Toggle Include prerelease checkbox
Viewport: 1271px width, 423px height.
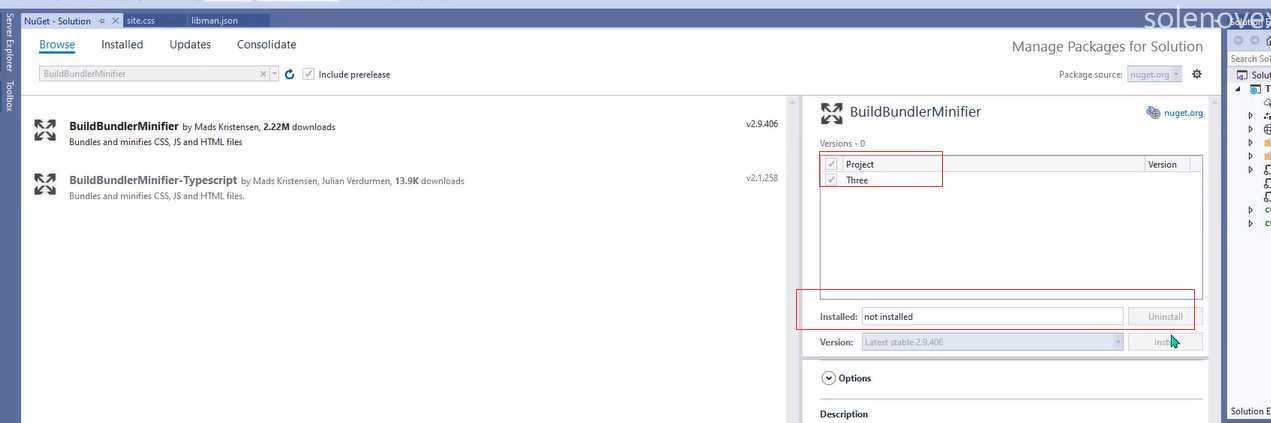pos(309,74)
